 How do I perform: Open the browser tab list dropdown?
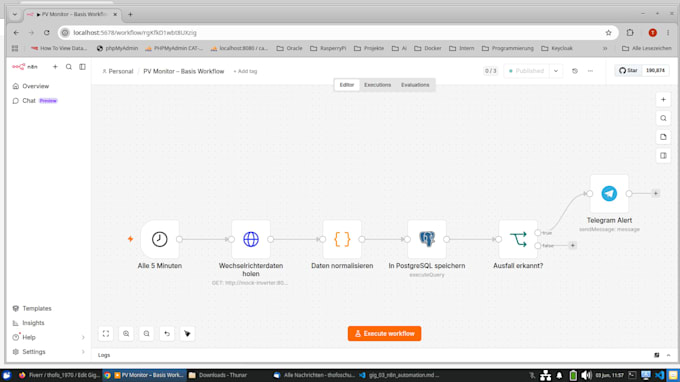point(15,14)
